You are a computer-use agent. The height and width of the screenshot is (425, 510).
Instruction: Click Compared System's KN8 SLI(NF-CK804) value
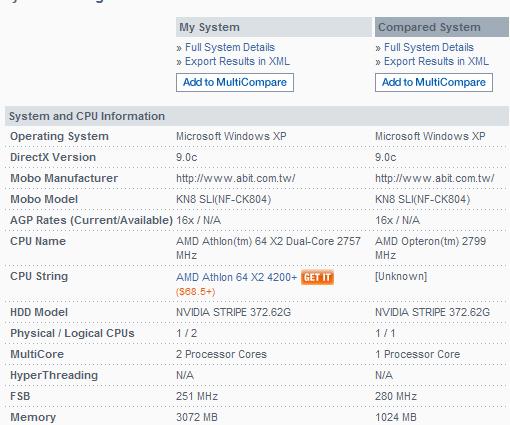pos(422,199)
